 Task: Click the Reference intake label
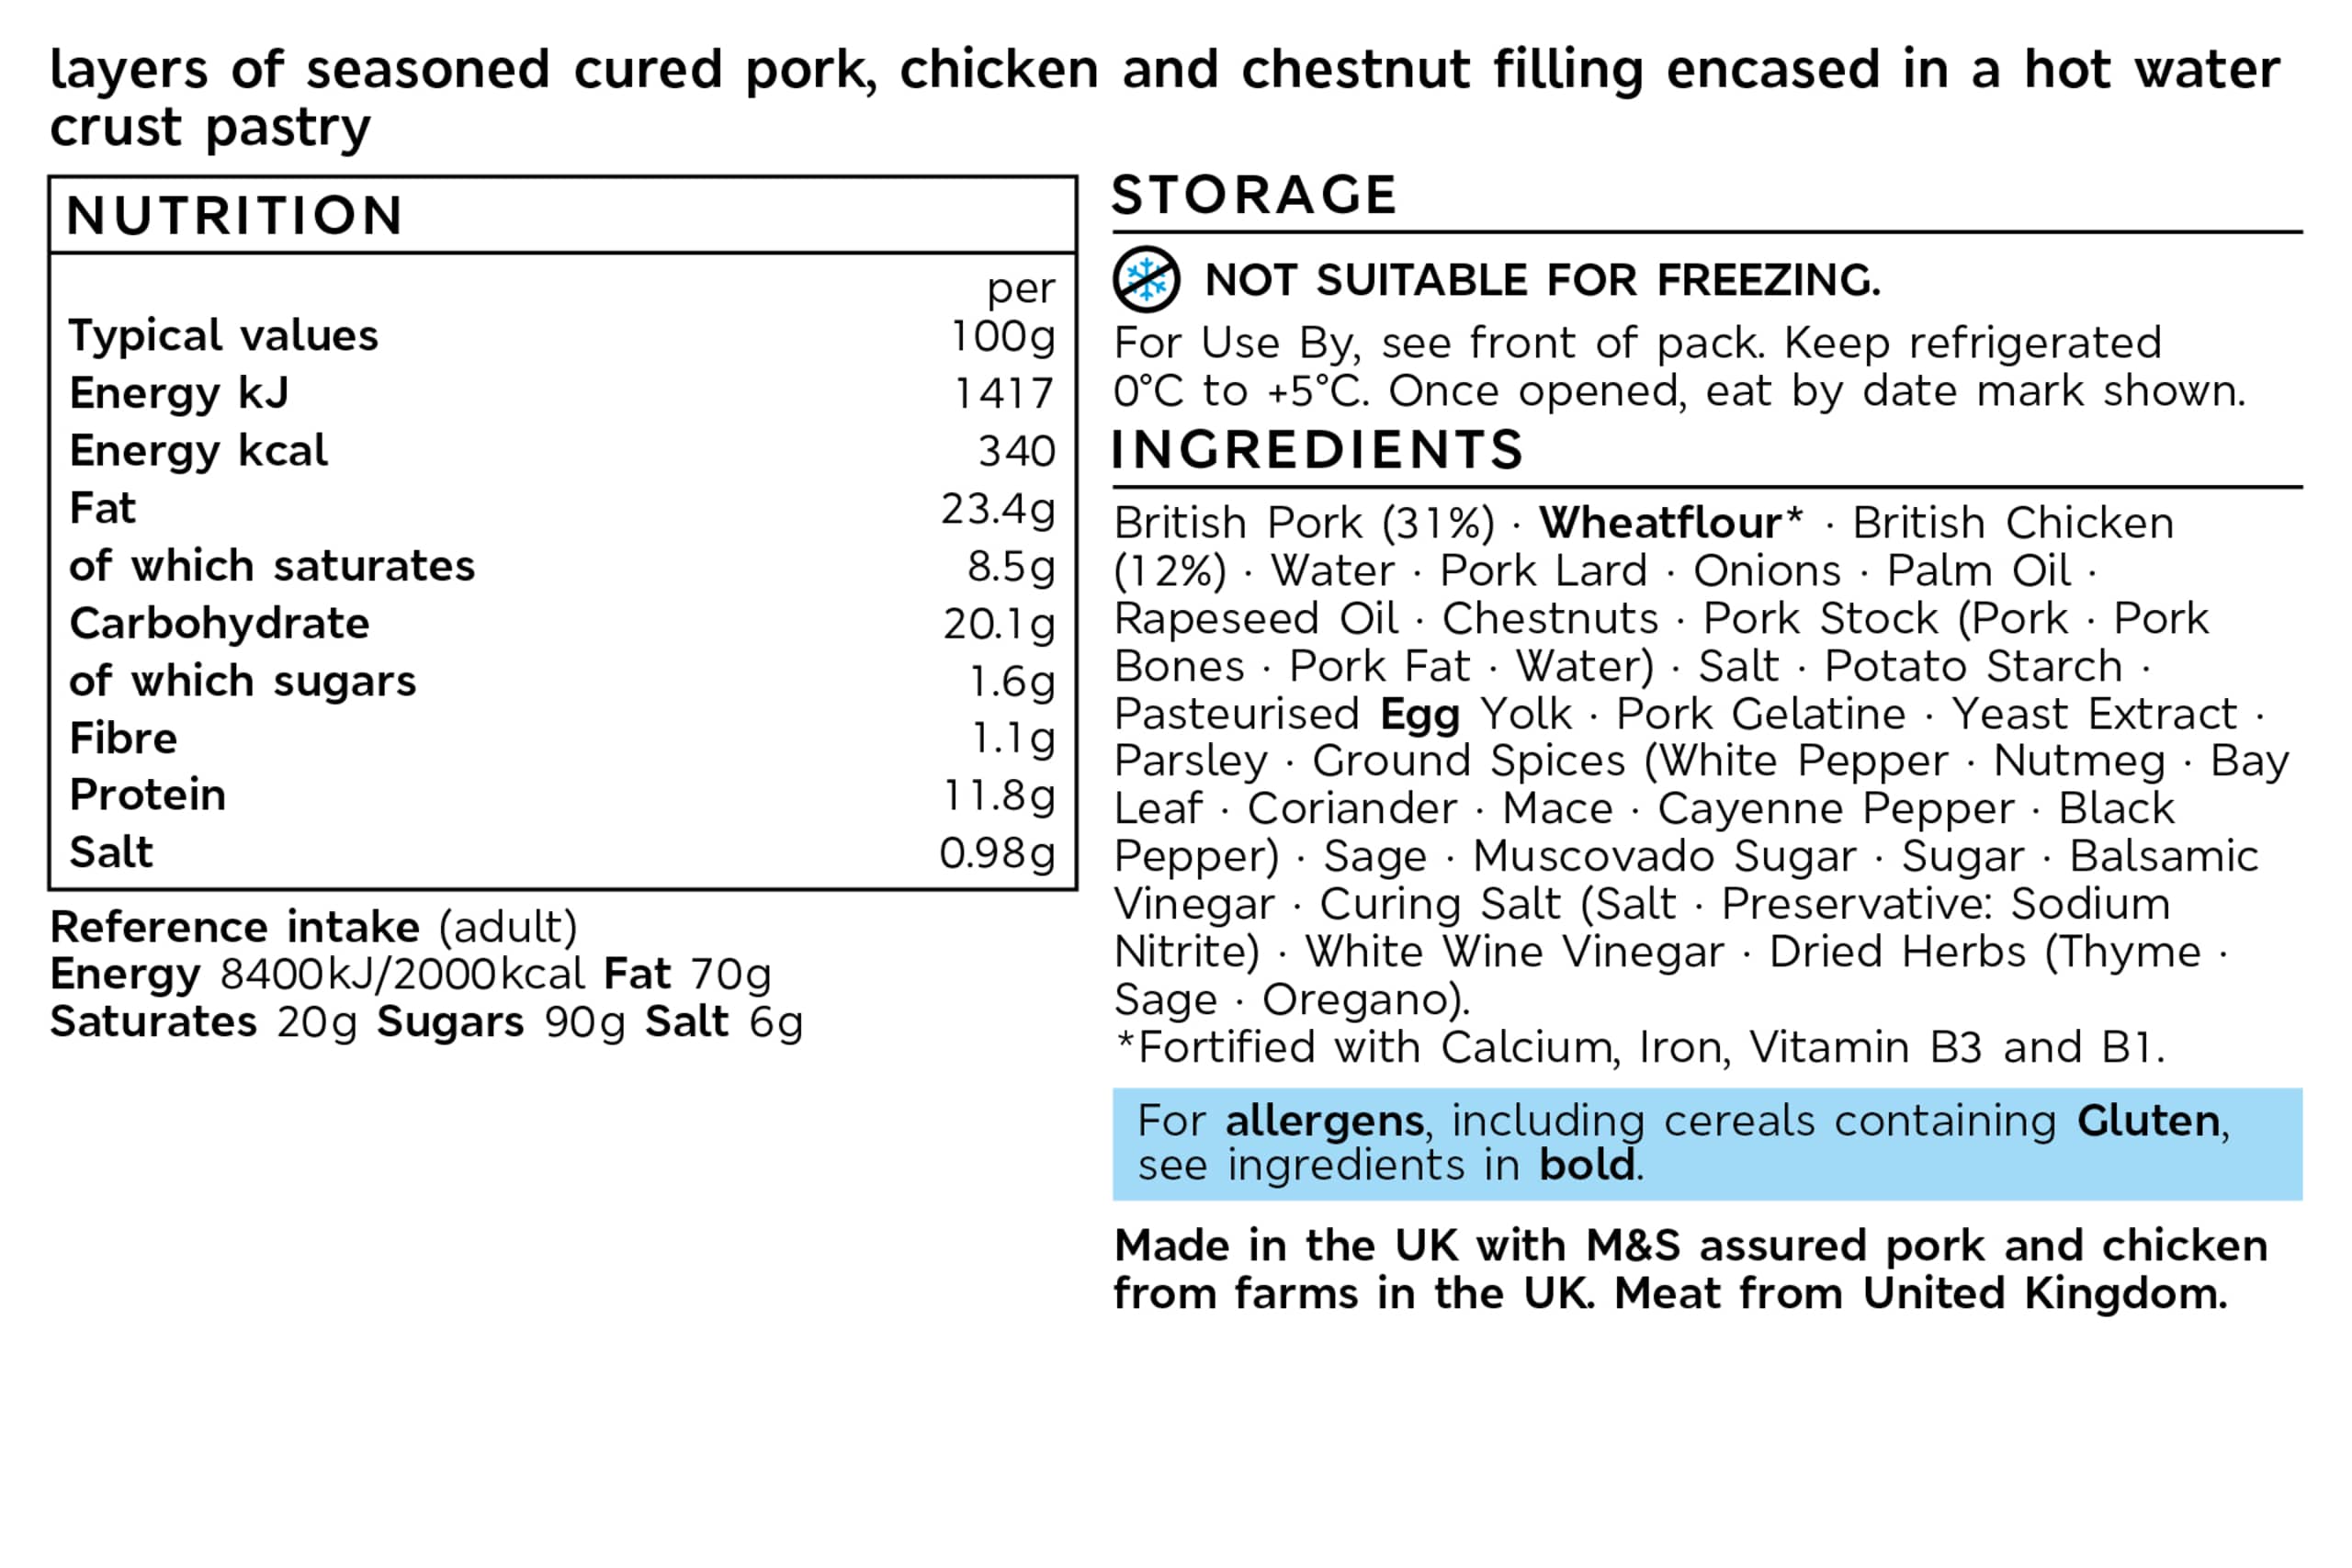[x=235, y=927]
